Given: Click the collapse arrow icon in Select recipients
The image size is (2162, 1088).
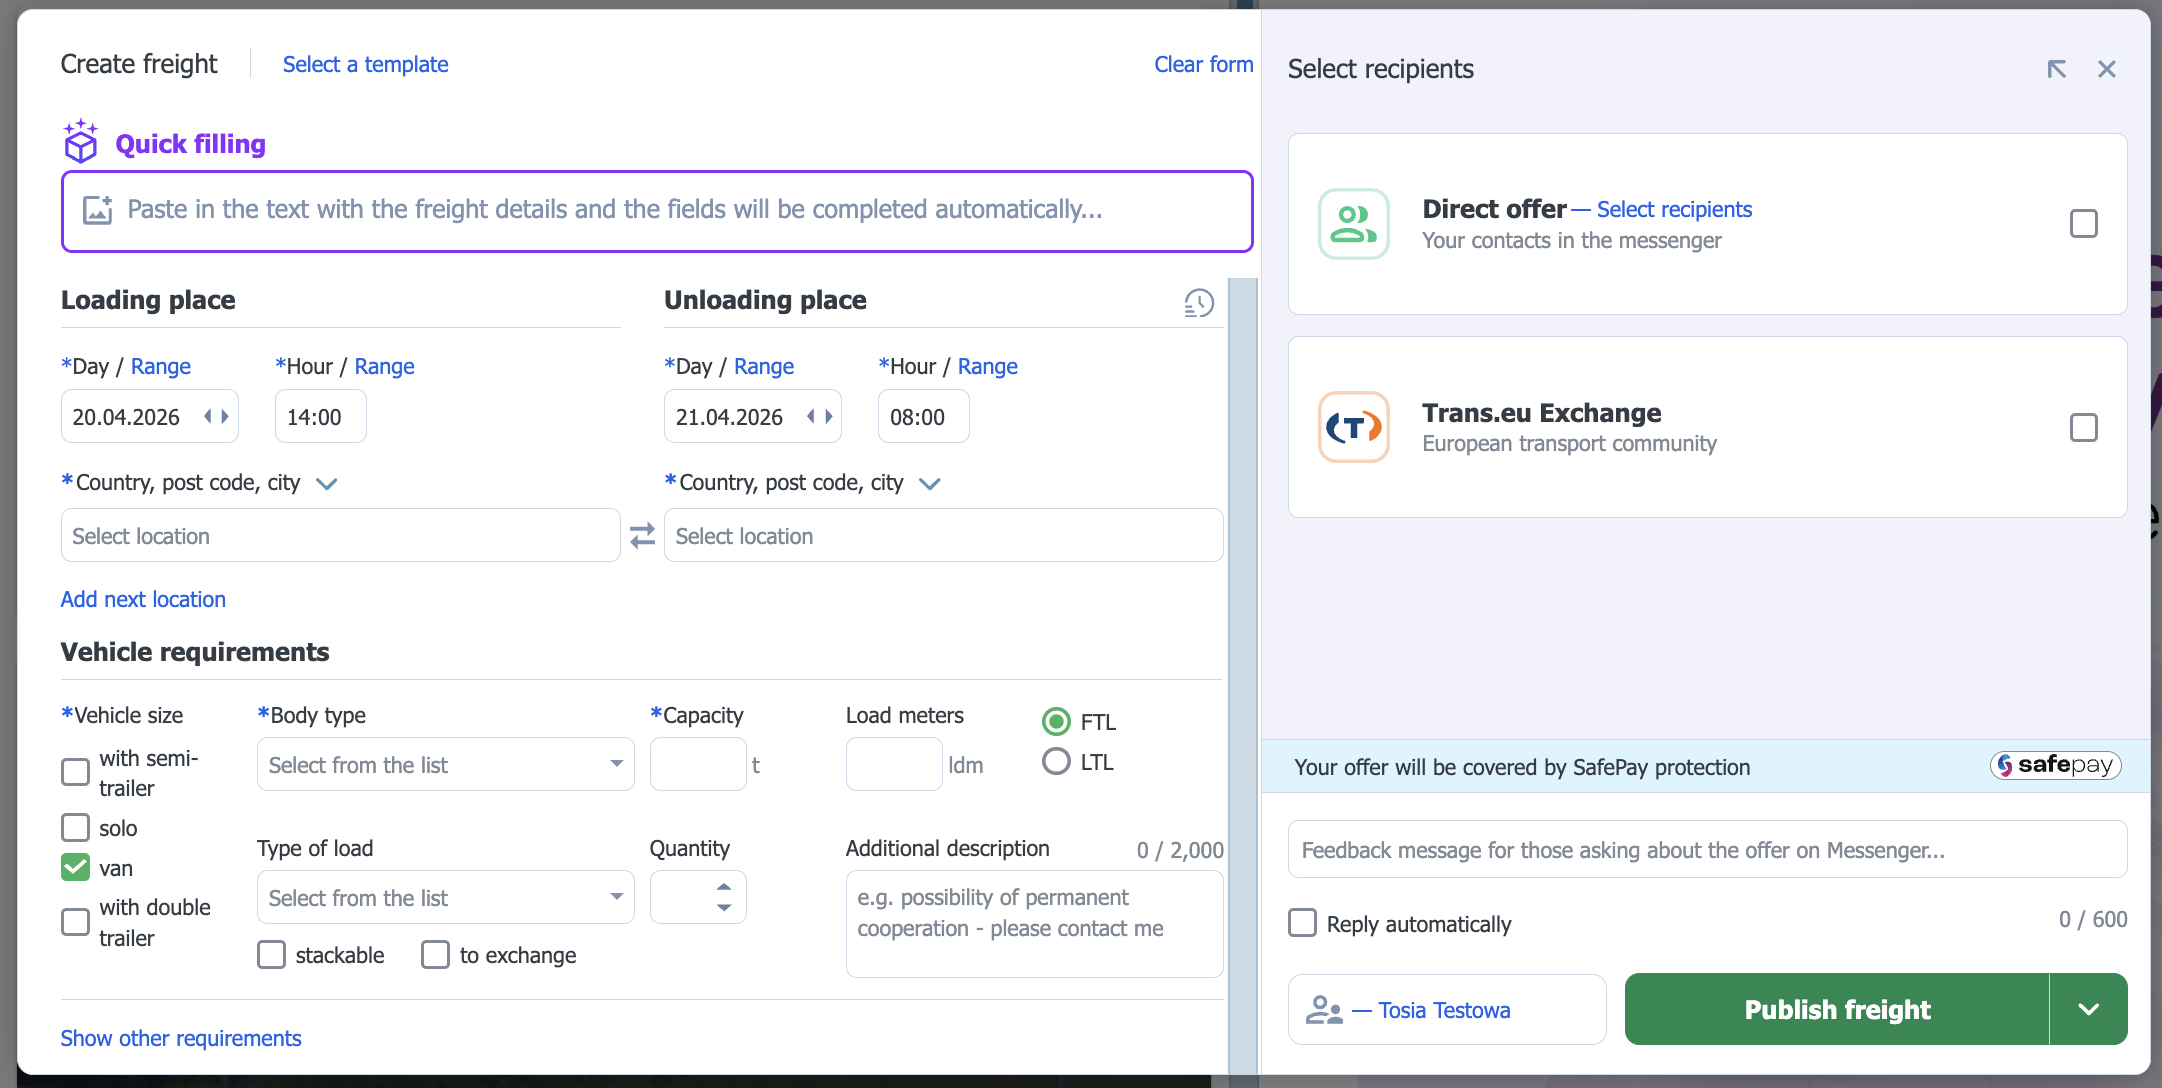Looking at the screenshot, I should pos(2056,69).
